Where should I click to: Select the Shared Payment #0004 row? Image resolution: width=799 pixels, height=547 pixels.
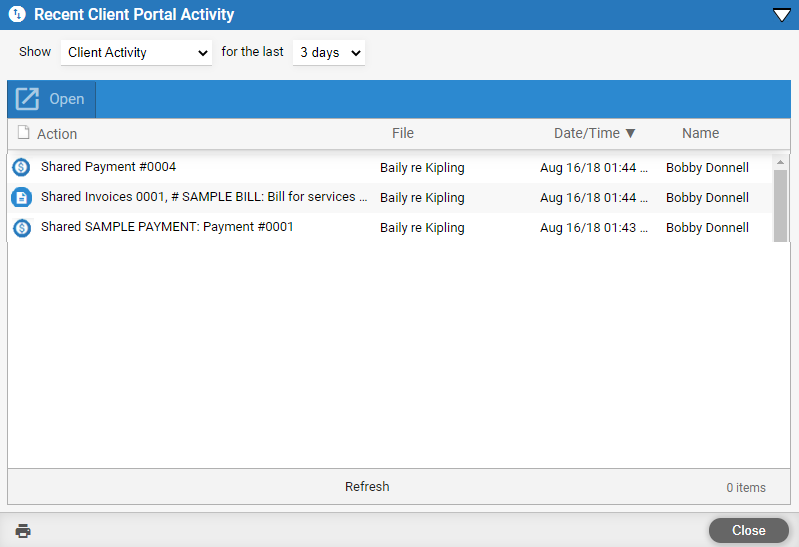coord(108,167)
